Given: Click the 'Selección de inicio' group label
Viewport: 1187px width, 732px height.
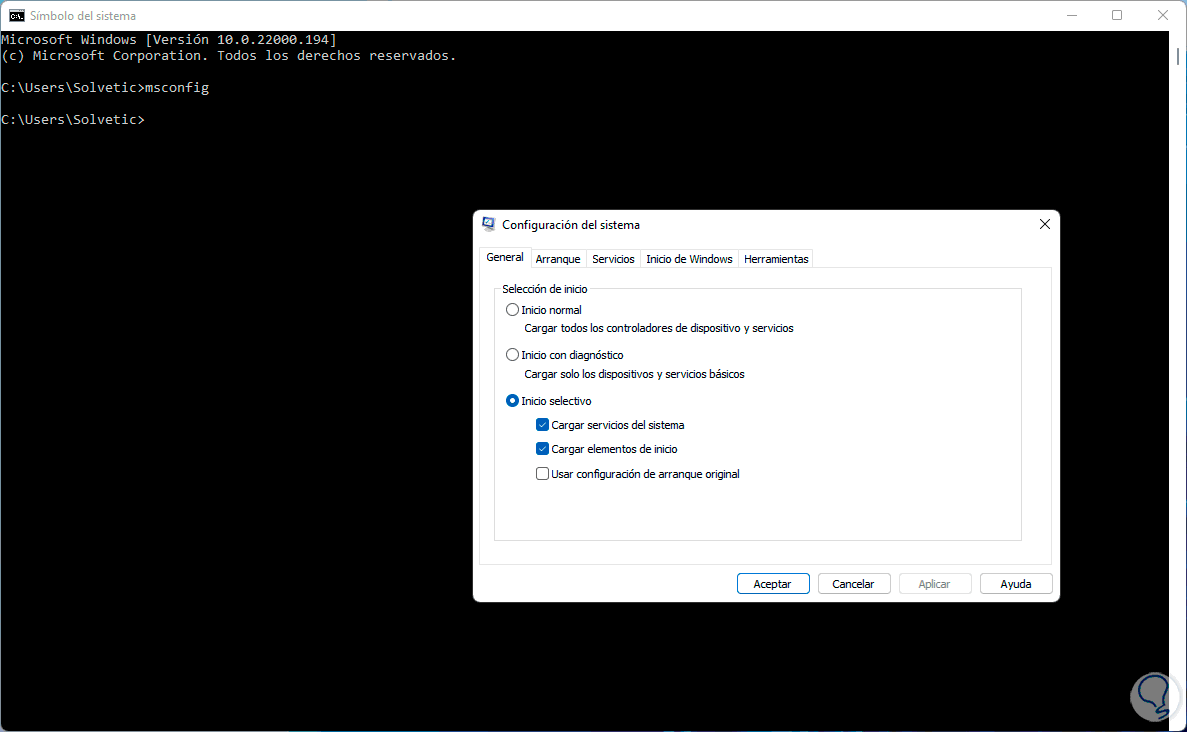Looking at the screenshot, I should point(544,289).
